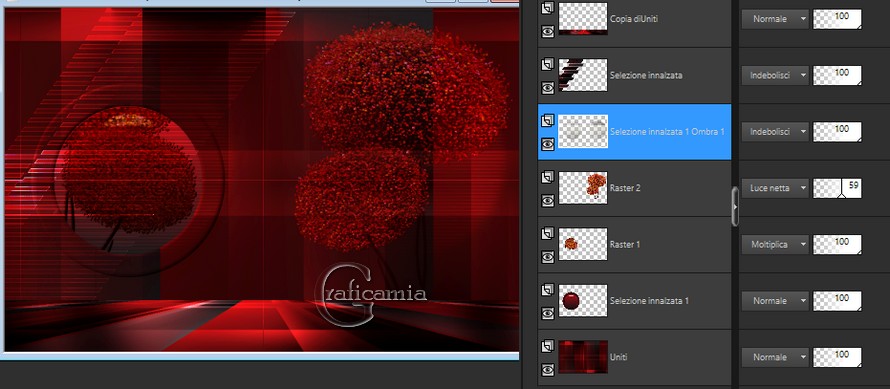Hide Selezione innalzata 1 Ombra 1 layer
This screenshot has height=389, width=890.
click(x=547, y=144)
